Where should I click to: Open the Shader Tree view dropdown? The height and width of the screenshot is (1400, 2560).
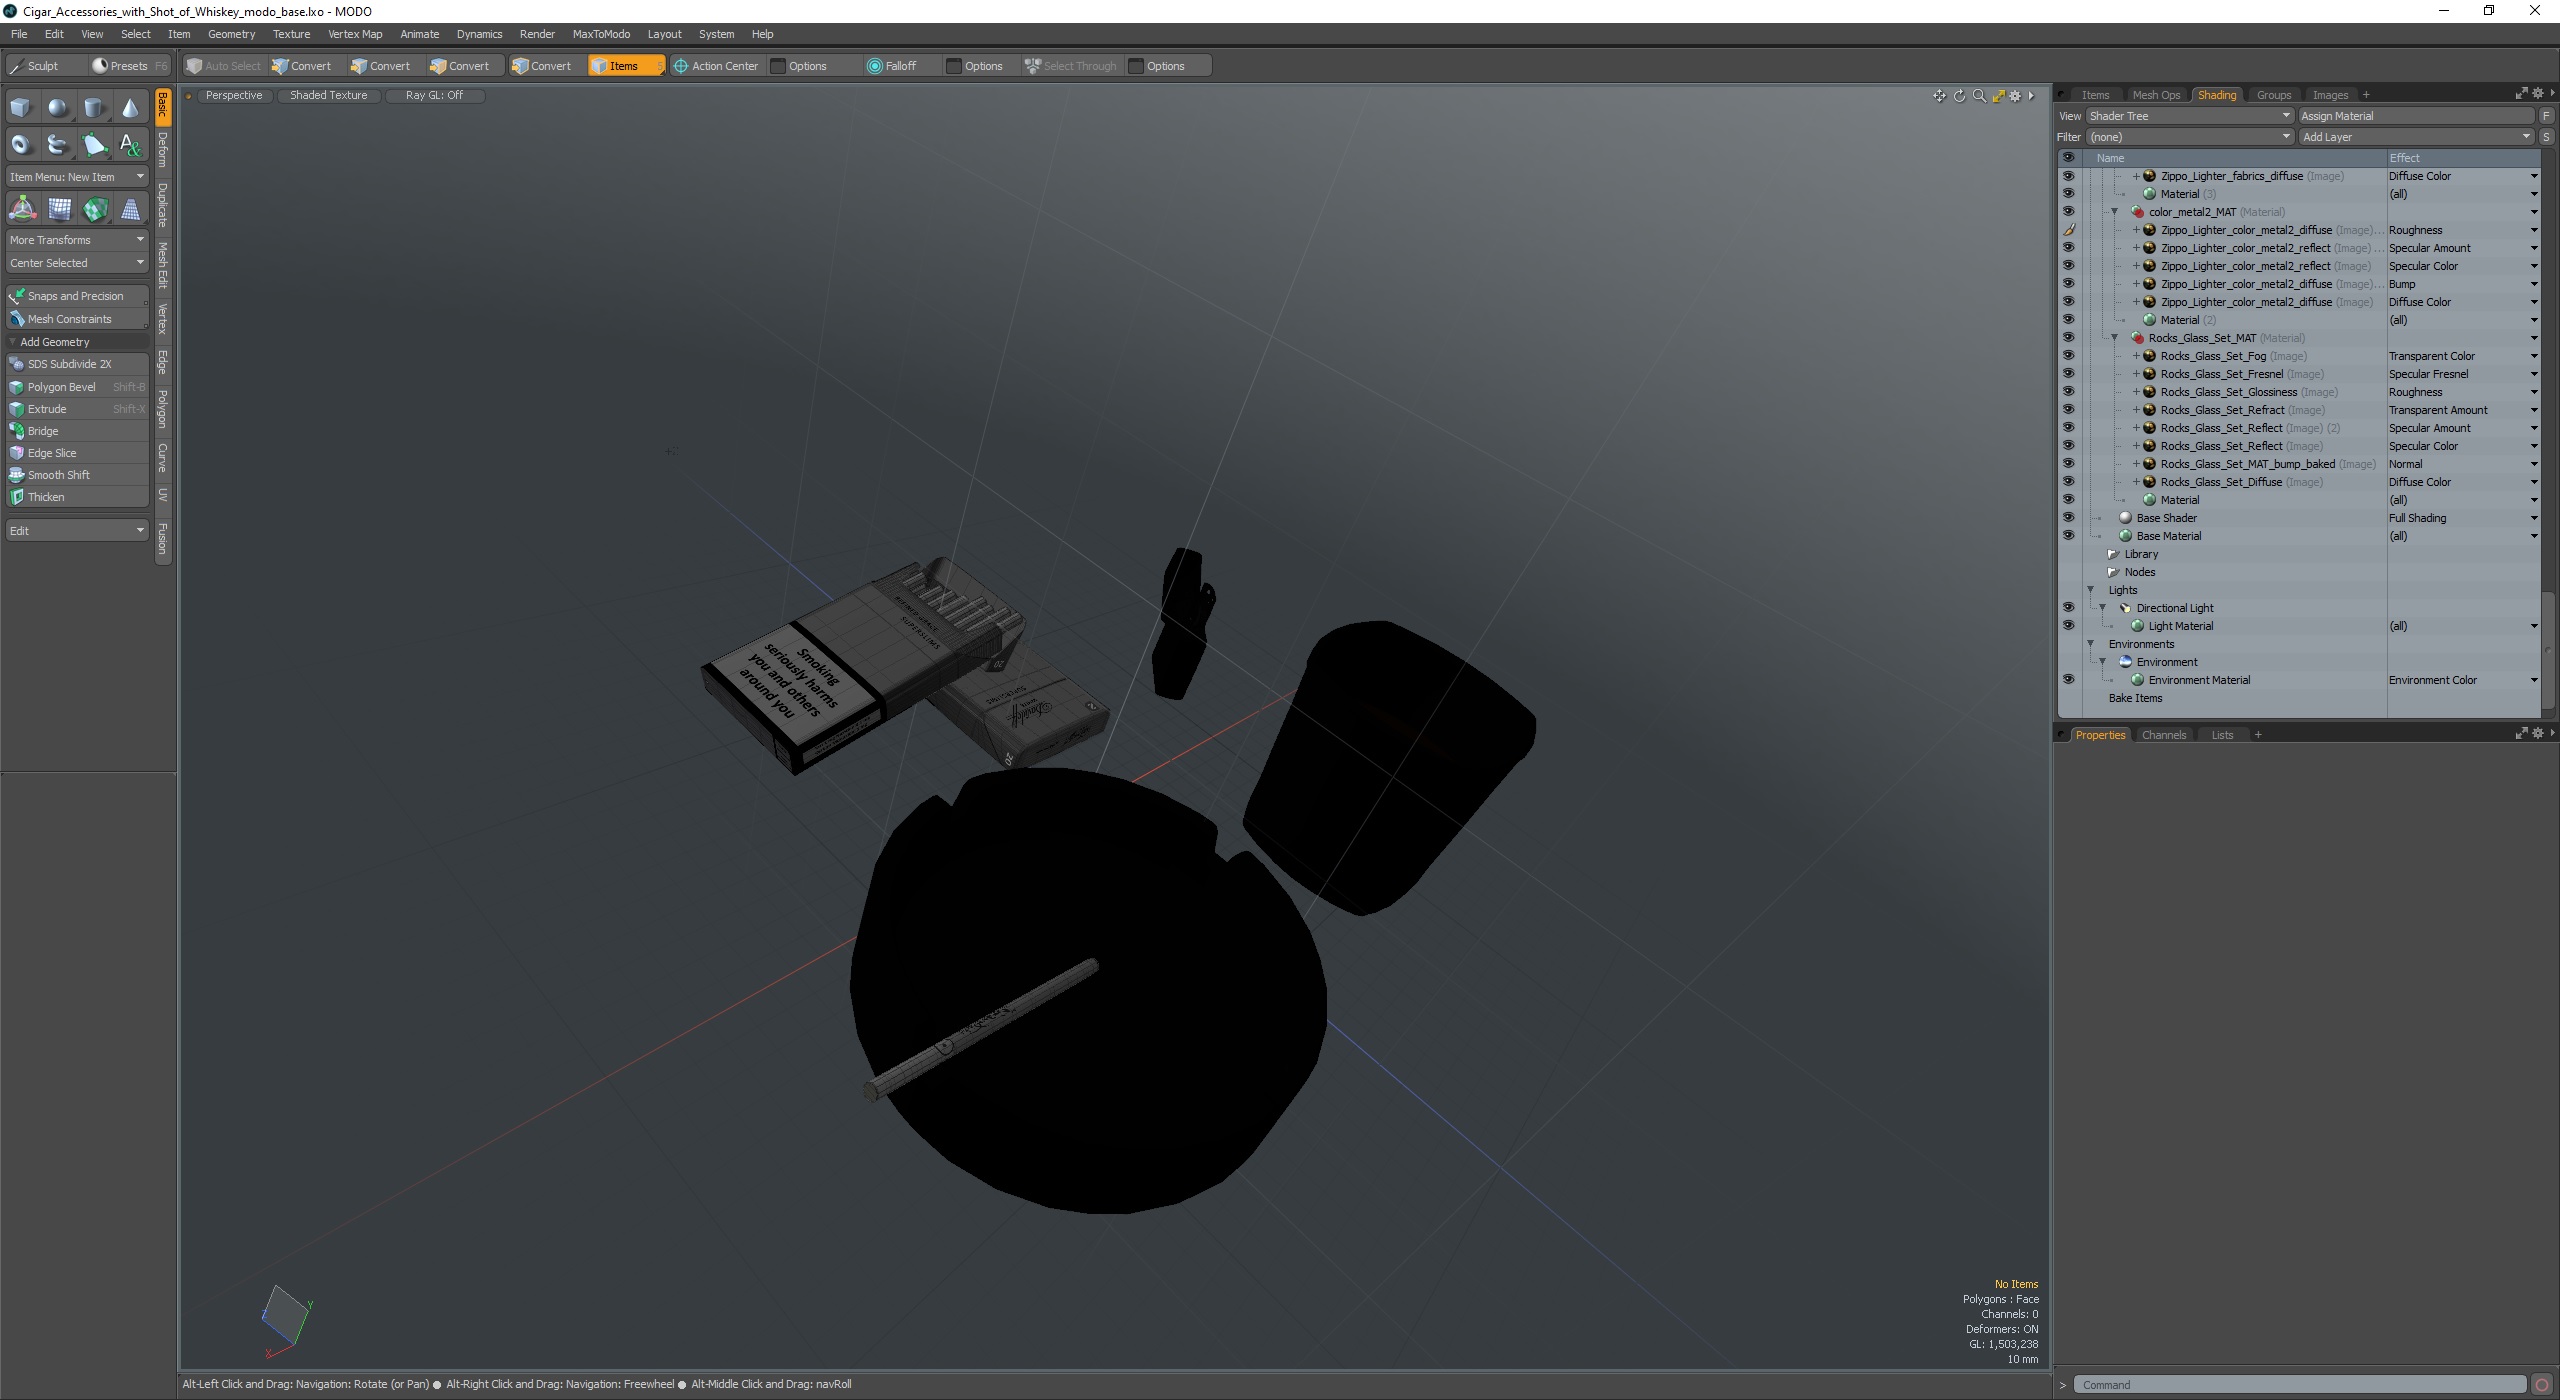(x=2188, y=116)
